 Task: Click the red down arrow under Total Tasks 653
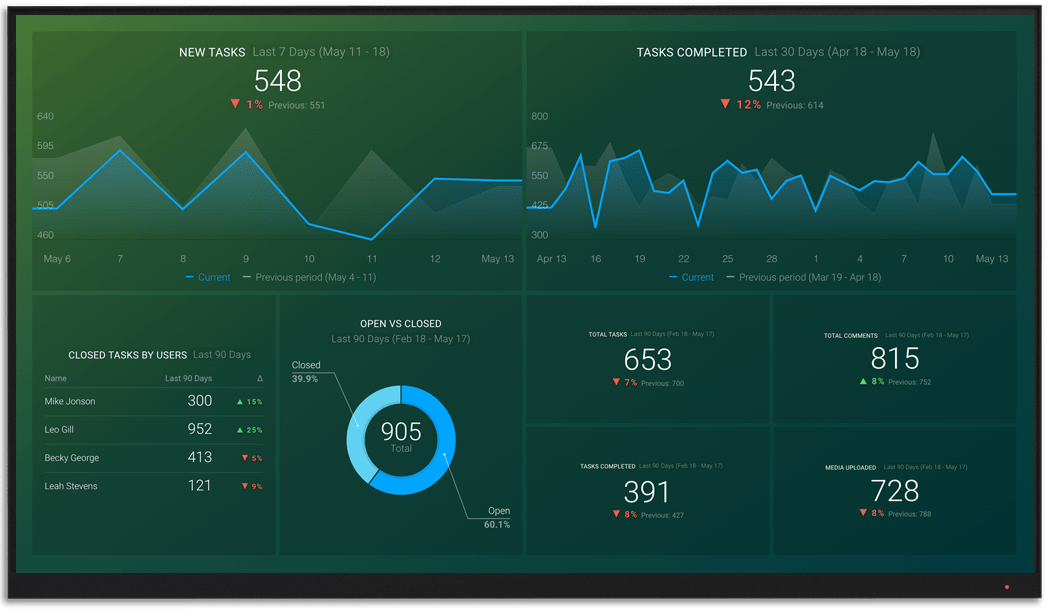[x=616, y=382]
